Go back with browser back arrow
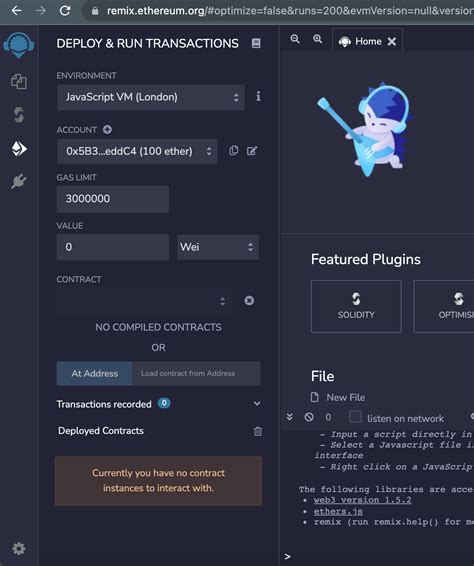The width and height of the screenshot is (474, 566). pos(16,11)
